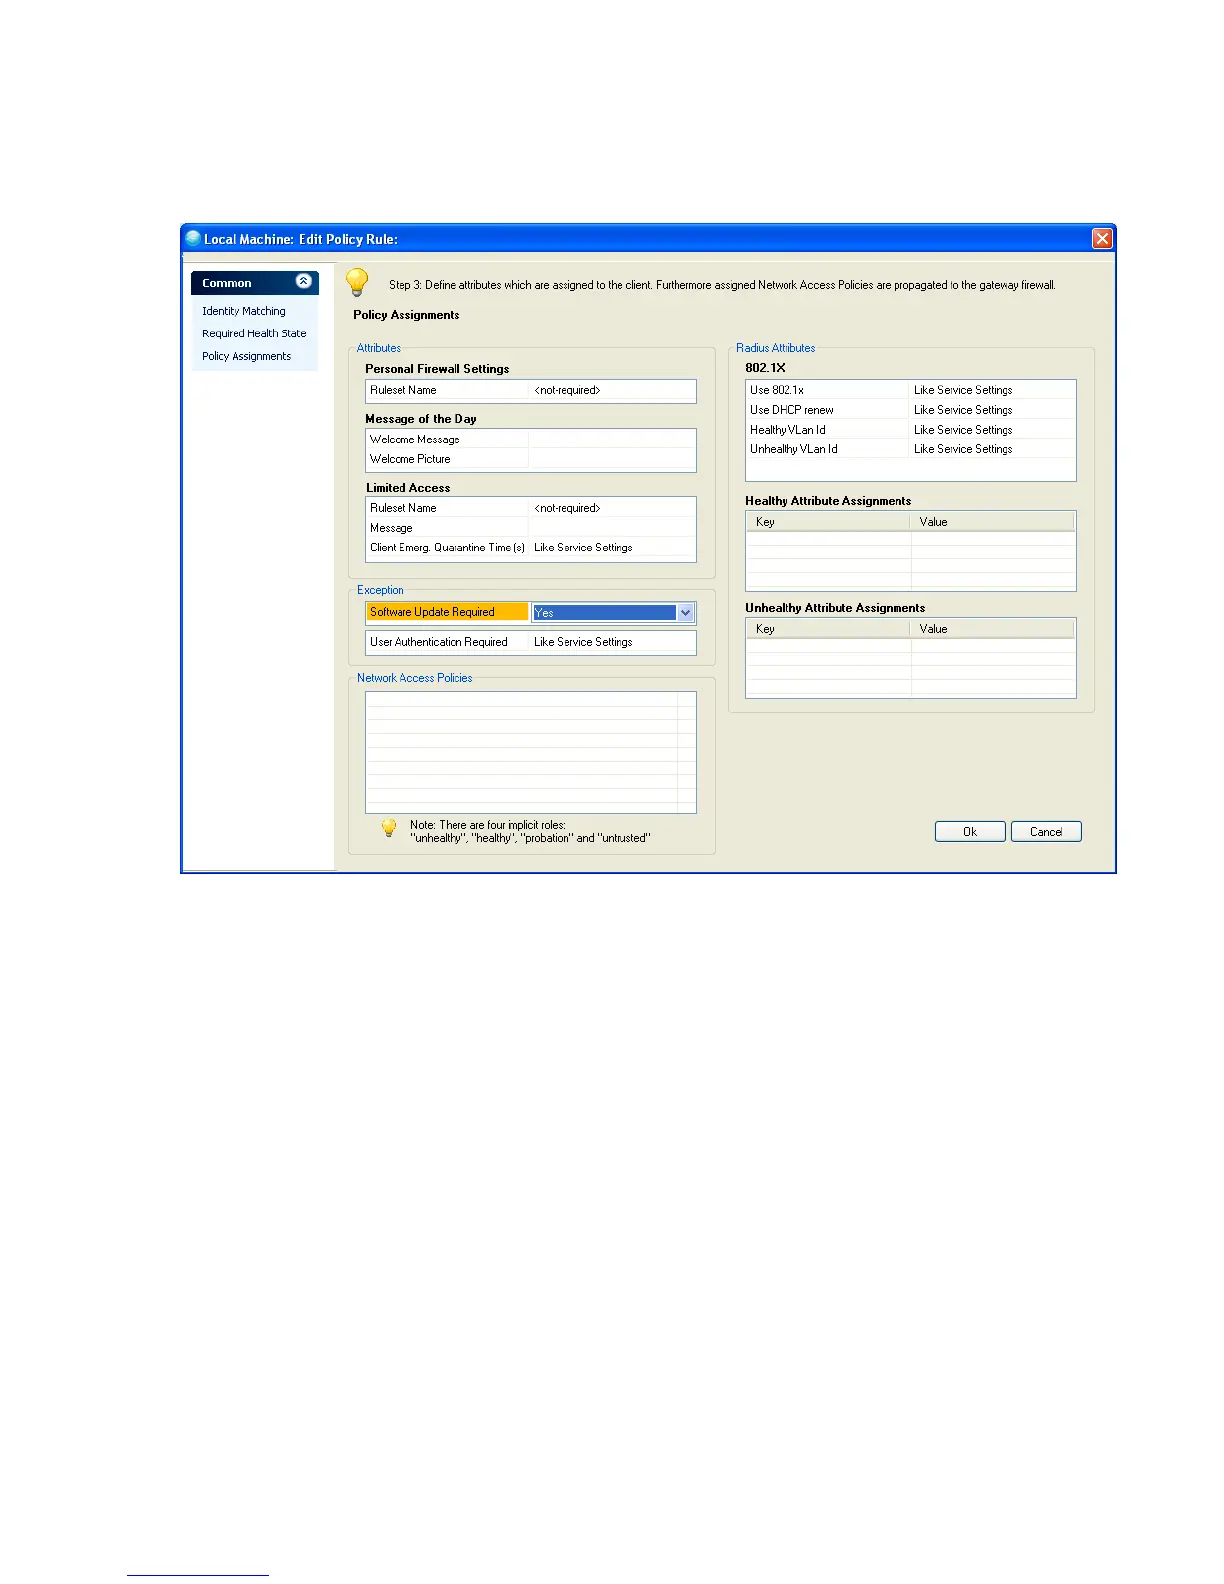
Task: Click Value header in Unhealthy Attribute Assignments
Action: (992, 629)
